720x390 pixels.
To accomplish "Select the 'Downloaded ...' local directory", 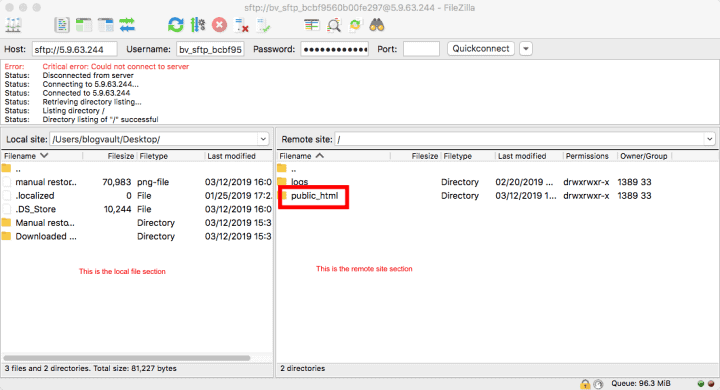I will [x=137, y=236].
